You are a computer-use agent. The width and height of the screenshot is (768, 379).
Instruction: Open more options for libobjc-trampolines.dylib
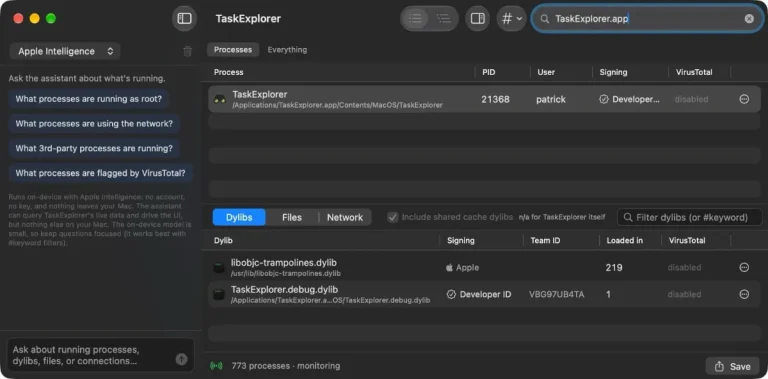tap(744, 267)
